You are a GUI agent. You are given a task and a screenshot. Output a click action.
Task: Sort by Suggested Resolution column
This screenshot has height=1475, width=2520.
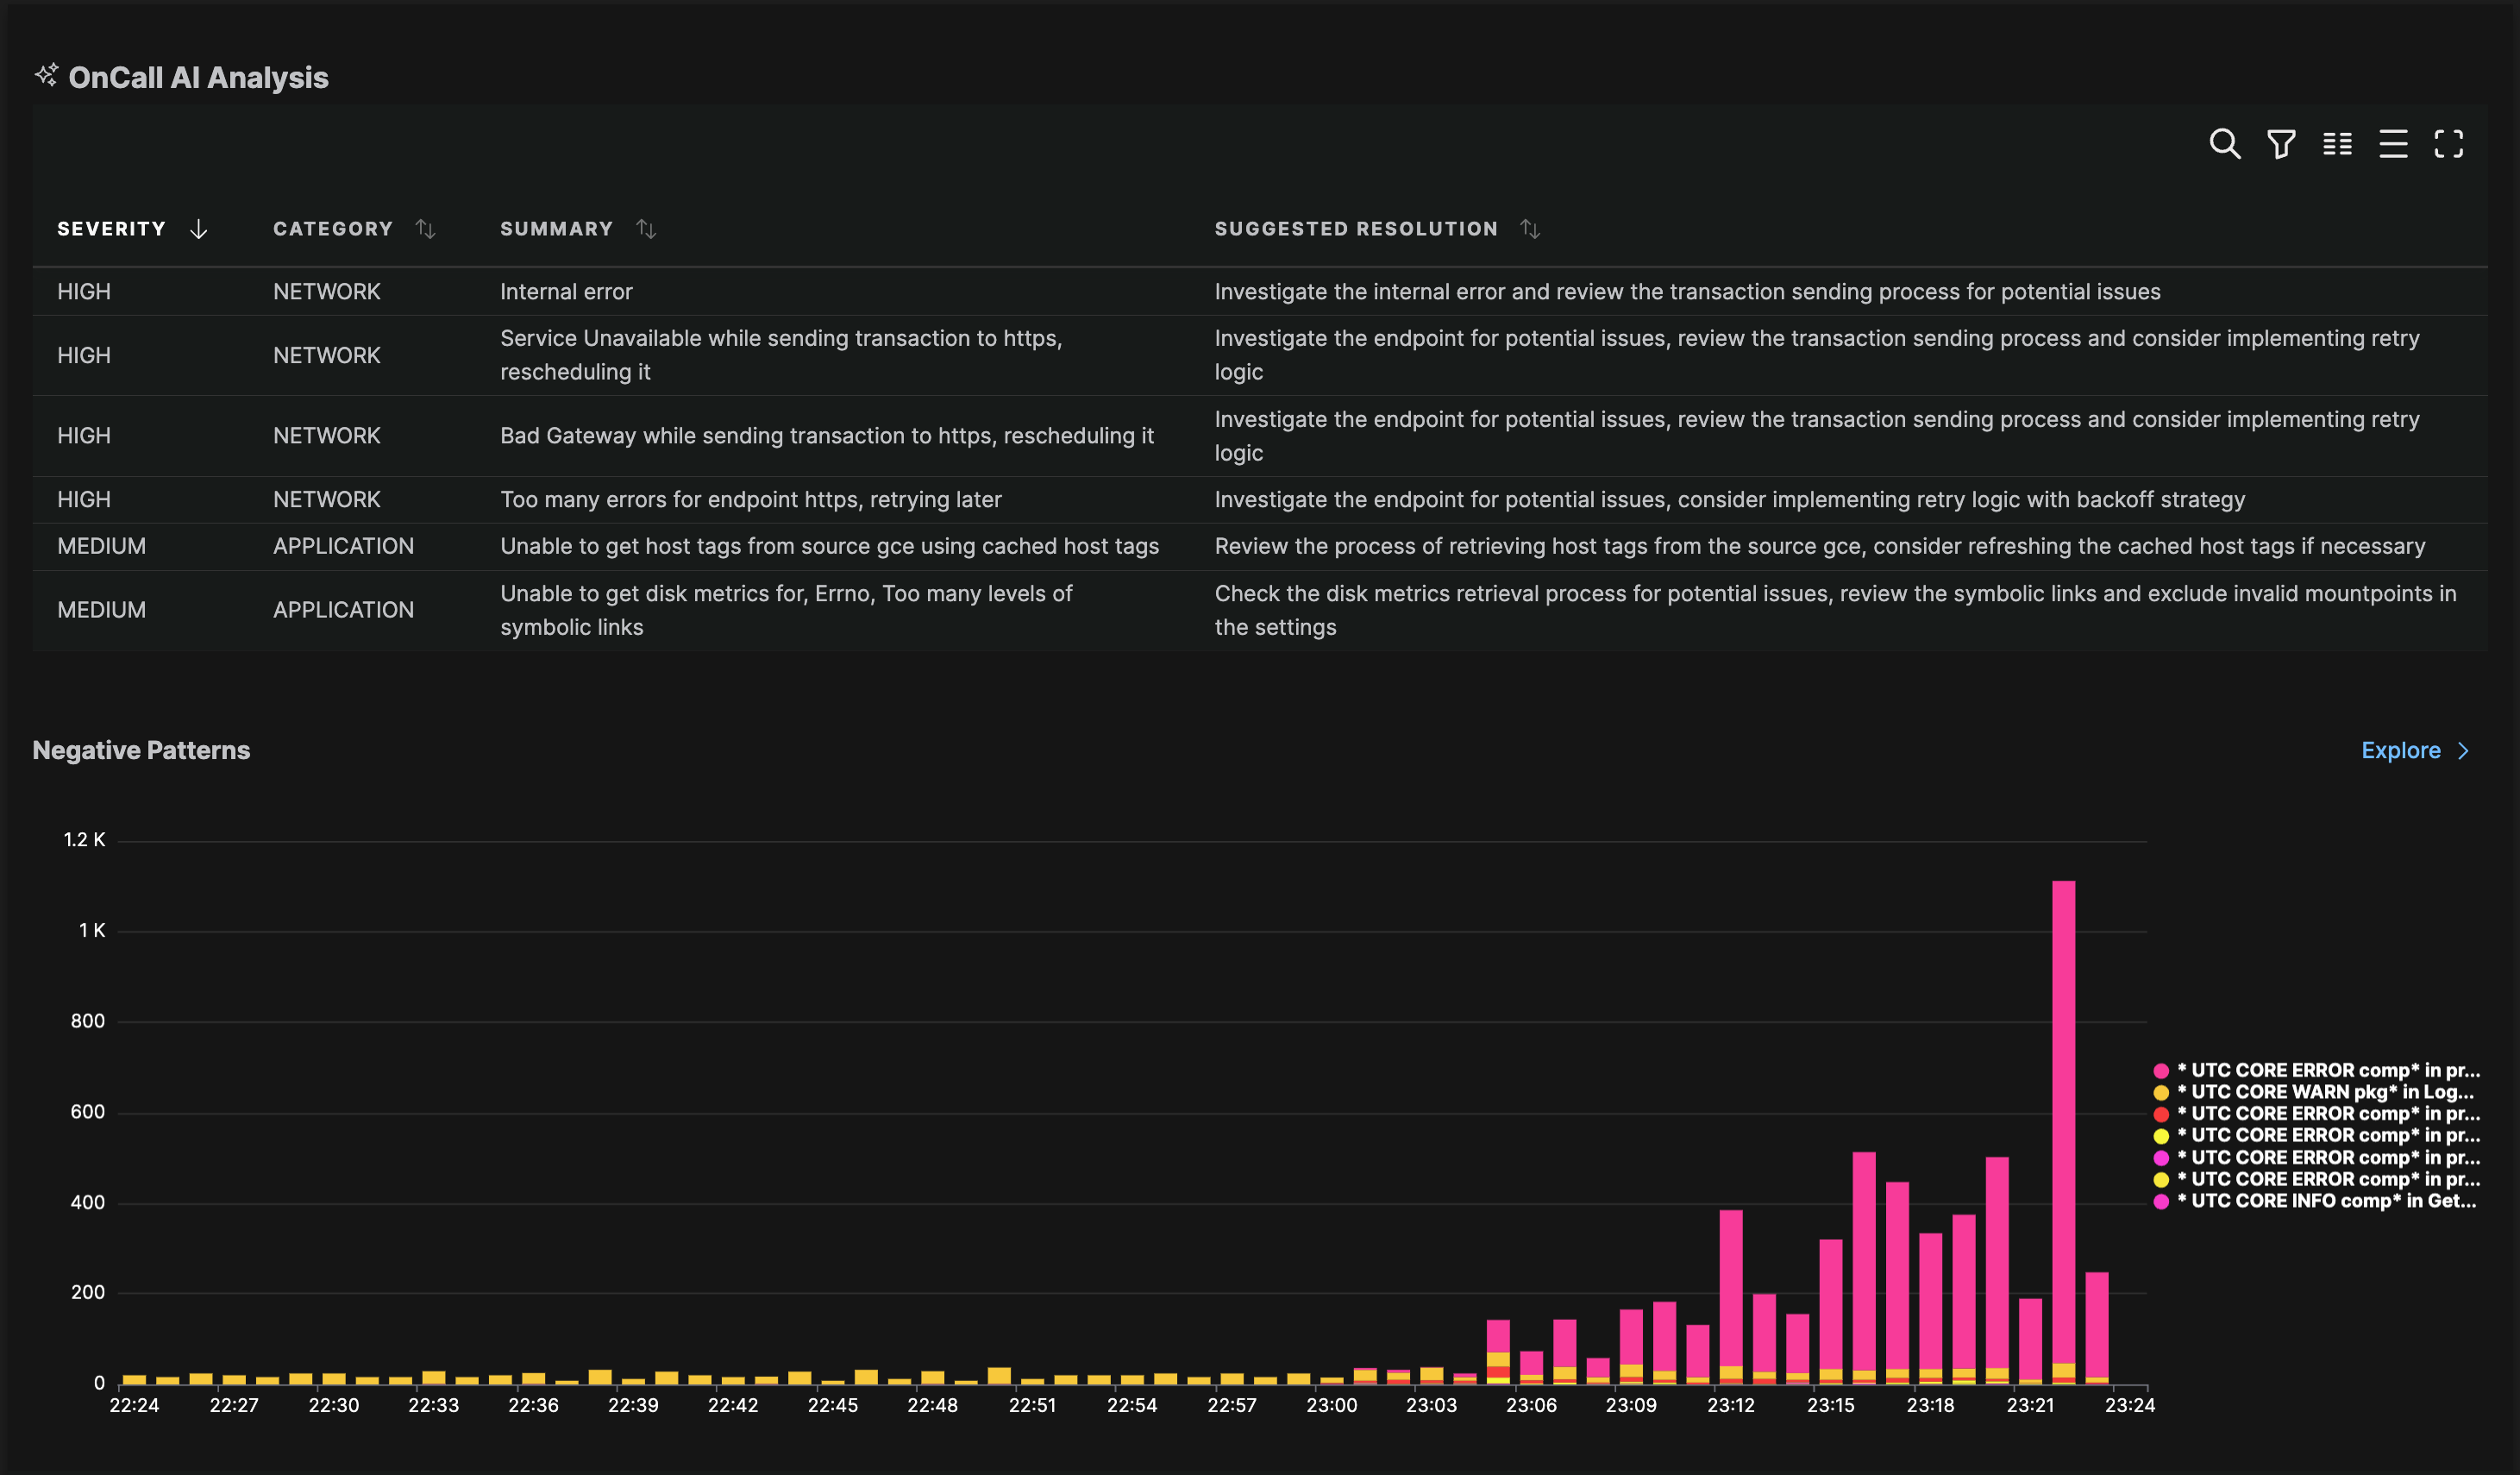click(1530, 229)
